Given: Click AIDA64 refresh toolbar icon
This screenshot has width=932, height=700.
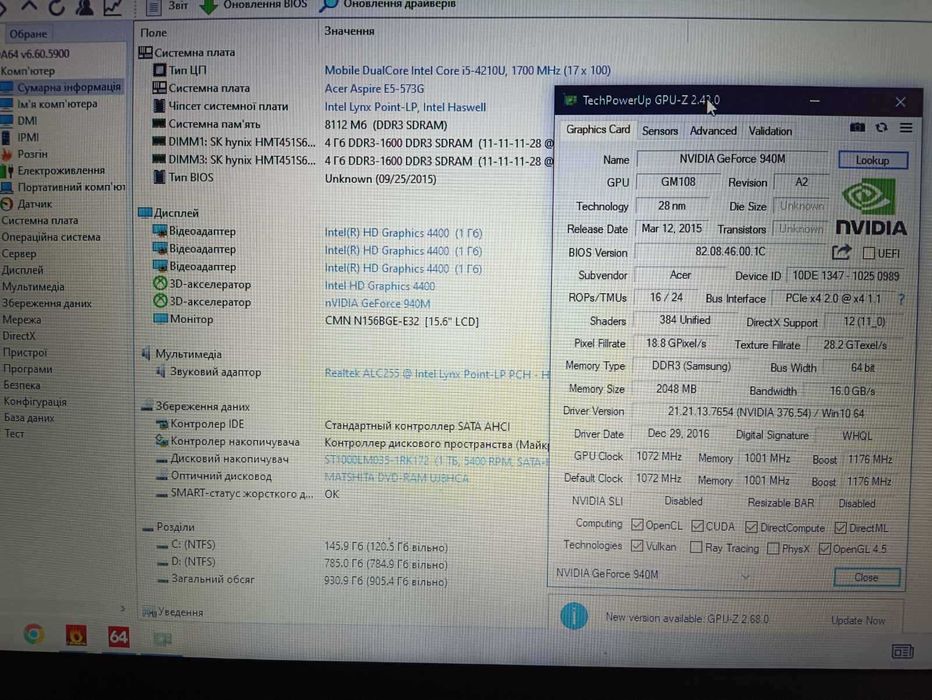Looking at the screenshot, I should click(56, 7).
